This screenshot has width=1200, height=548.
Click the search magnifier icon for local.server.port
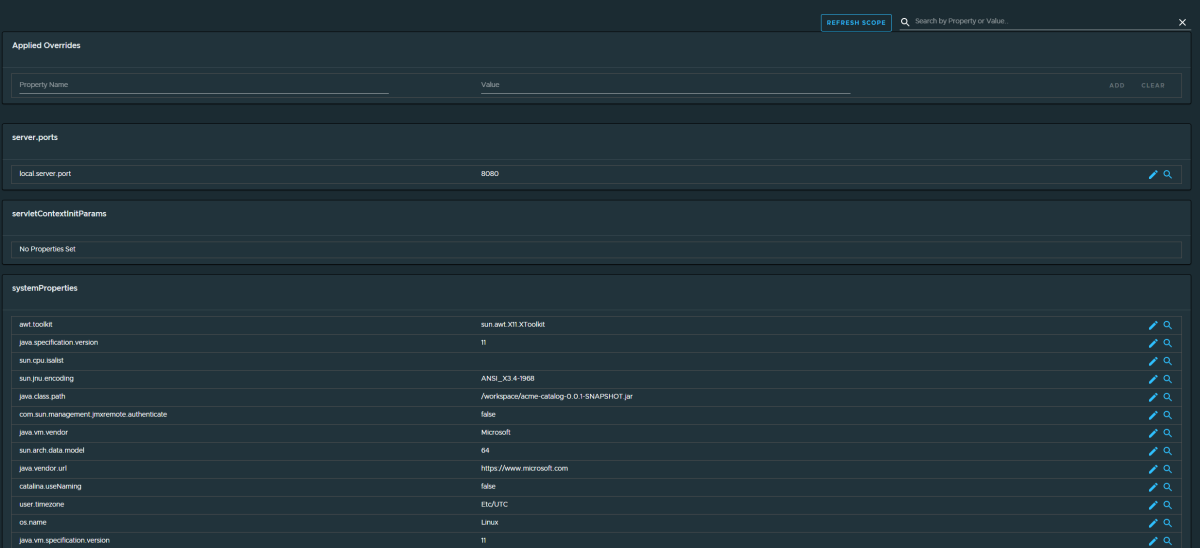(x=1167, y=174)
